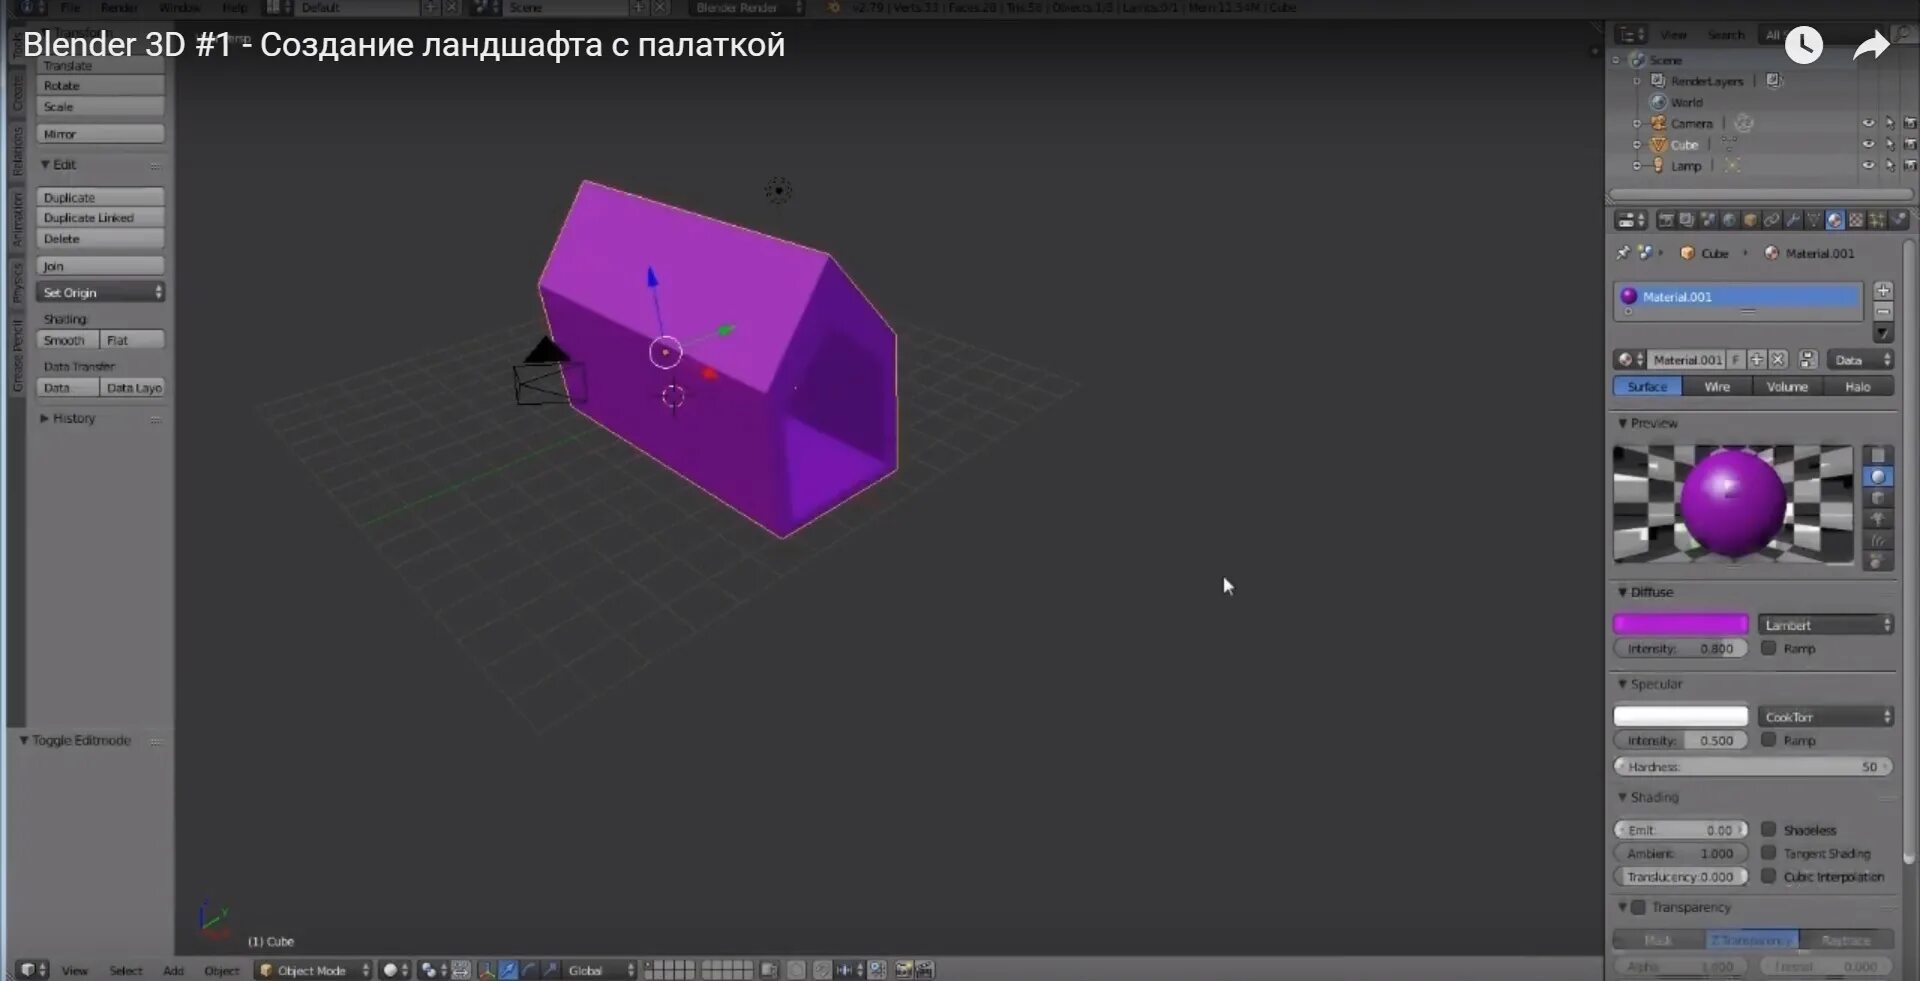Enable the Shadeless checkbox
1920x981 pixels.
(1768, 829)
